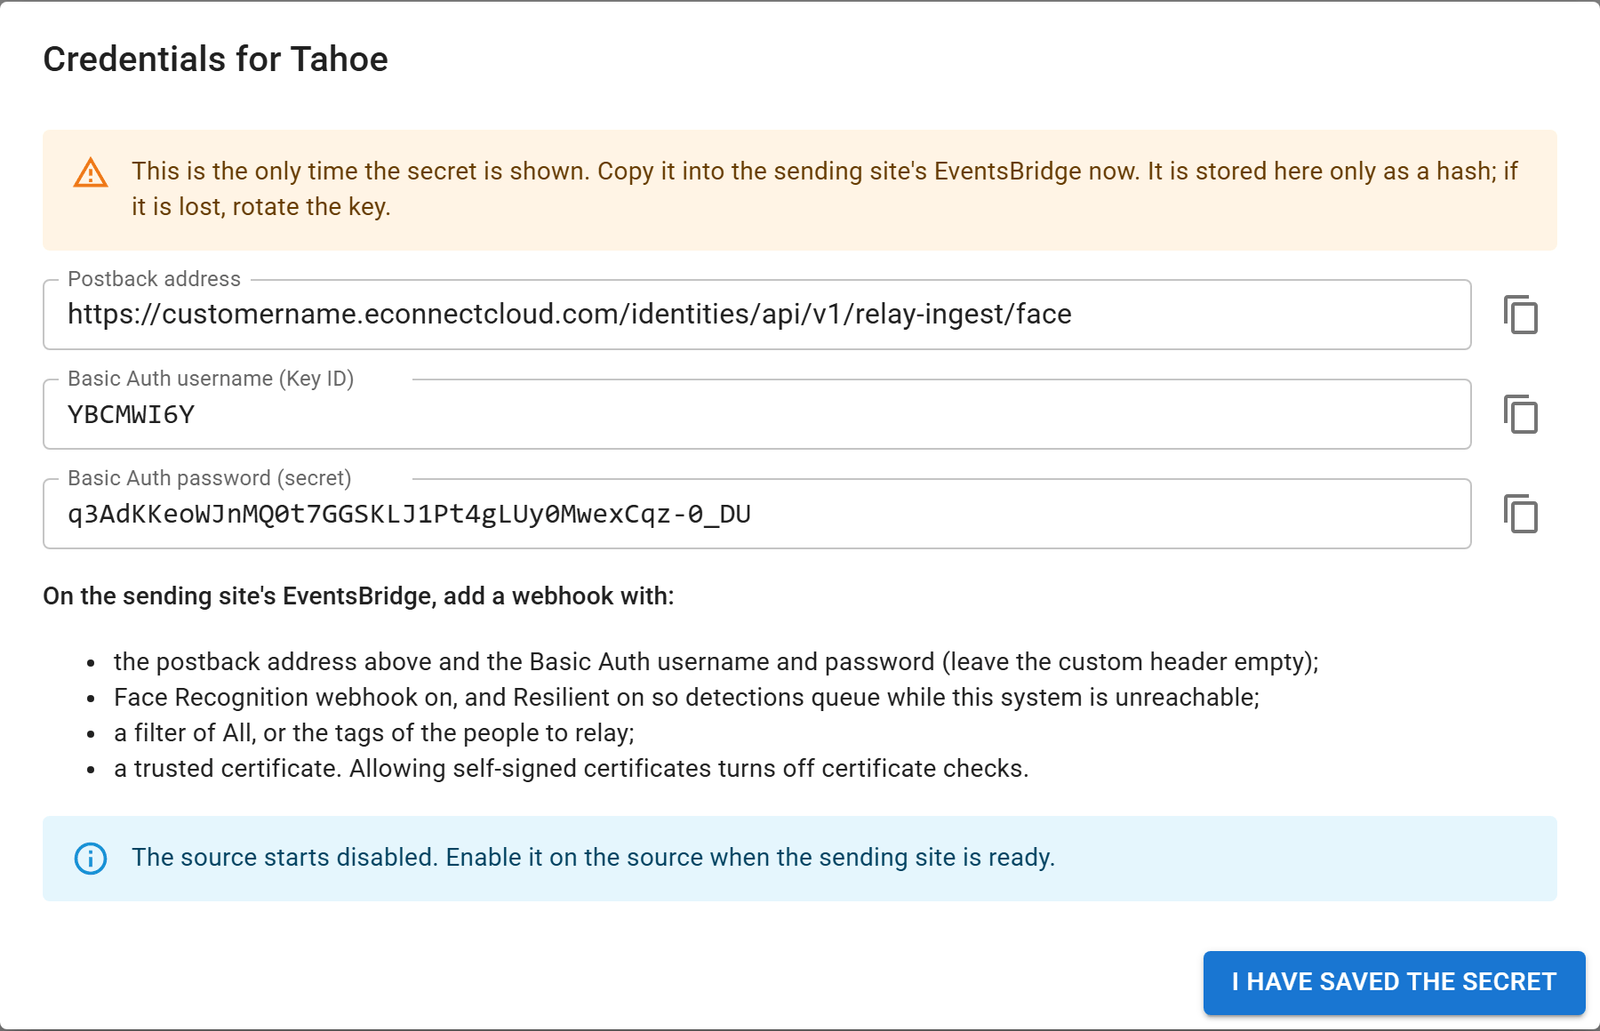Viewport: 1600px width, 1031px height.
Task: Click 'On the sending site's EventsBridge' heading
Action: coord(358,596)
